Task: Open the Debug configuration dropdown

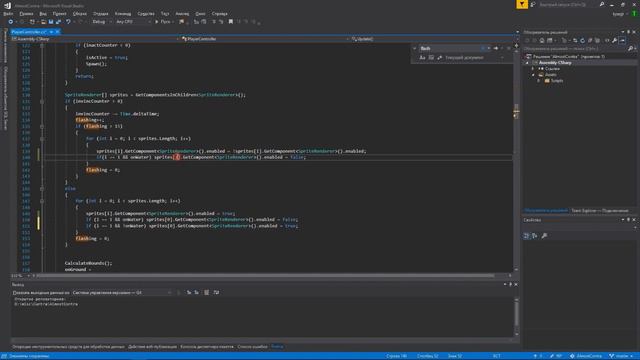Action: [102, 22]
